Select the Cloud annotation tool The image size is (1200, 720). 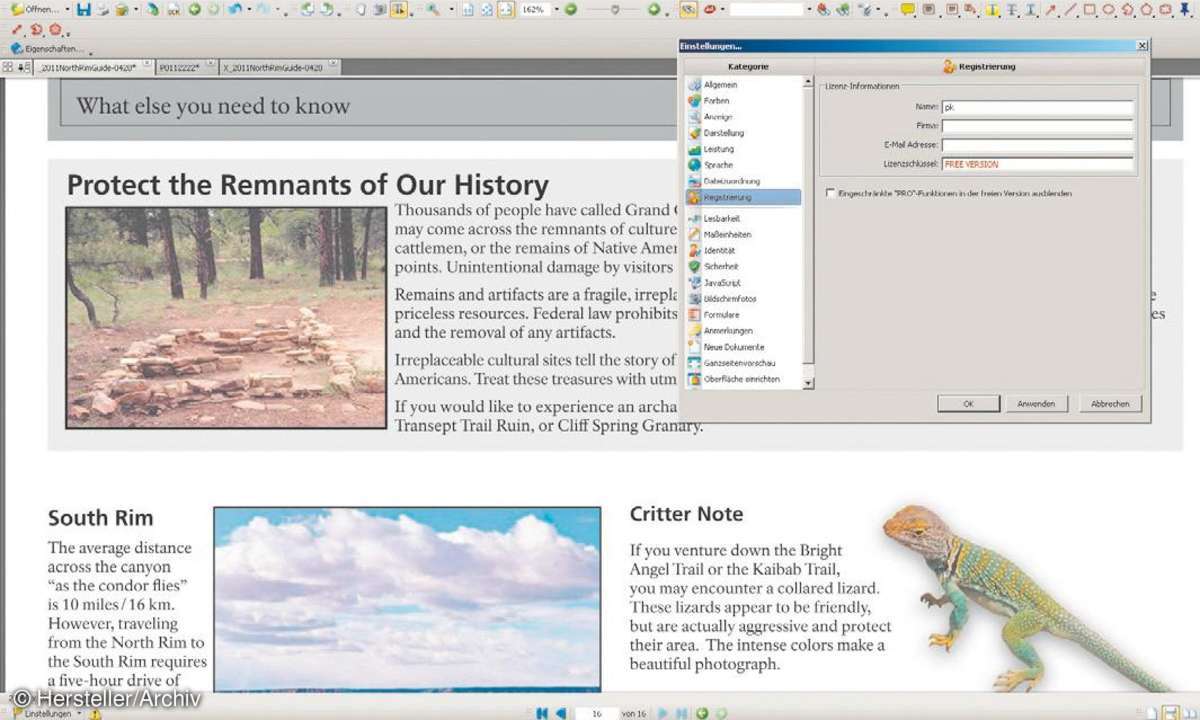[x=1165, y=9]
